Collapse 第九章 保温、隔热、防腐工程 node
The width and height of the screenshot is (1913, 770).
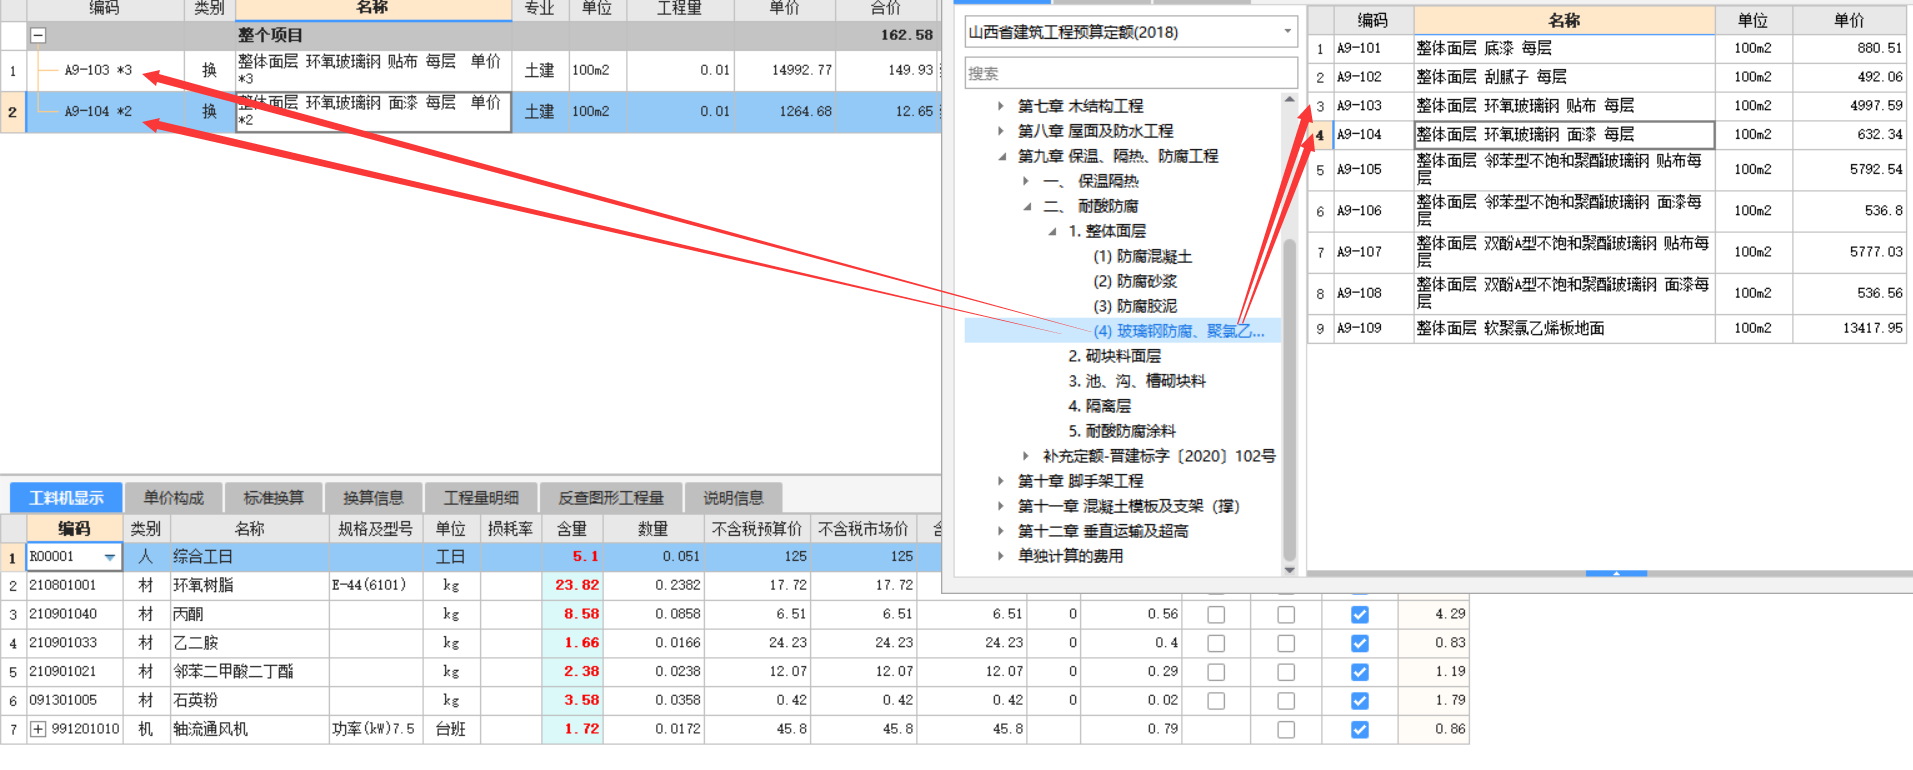1000,156
